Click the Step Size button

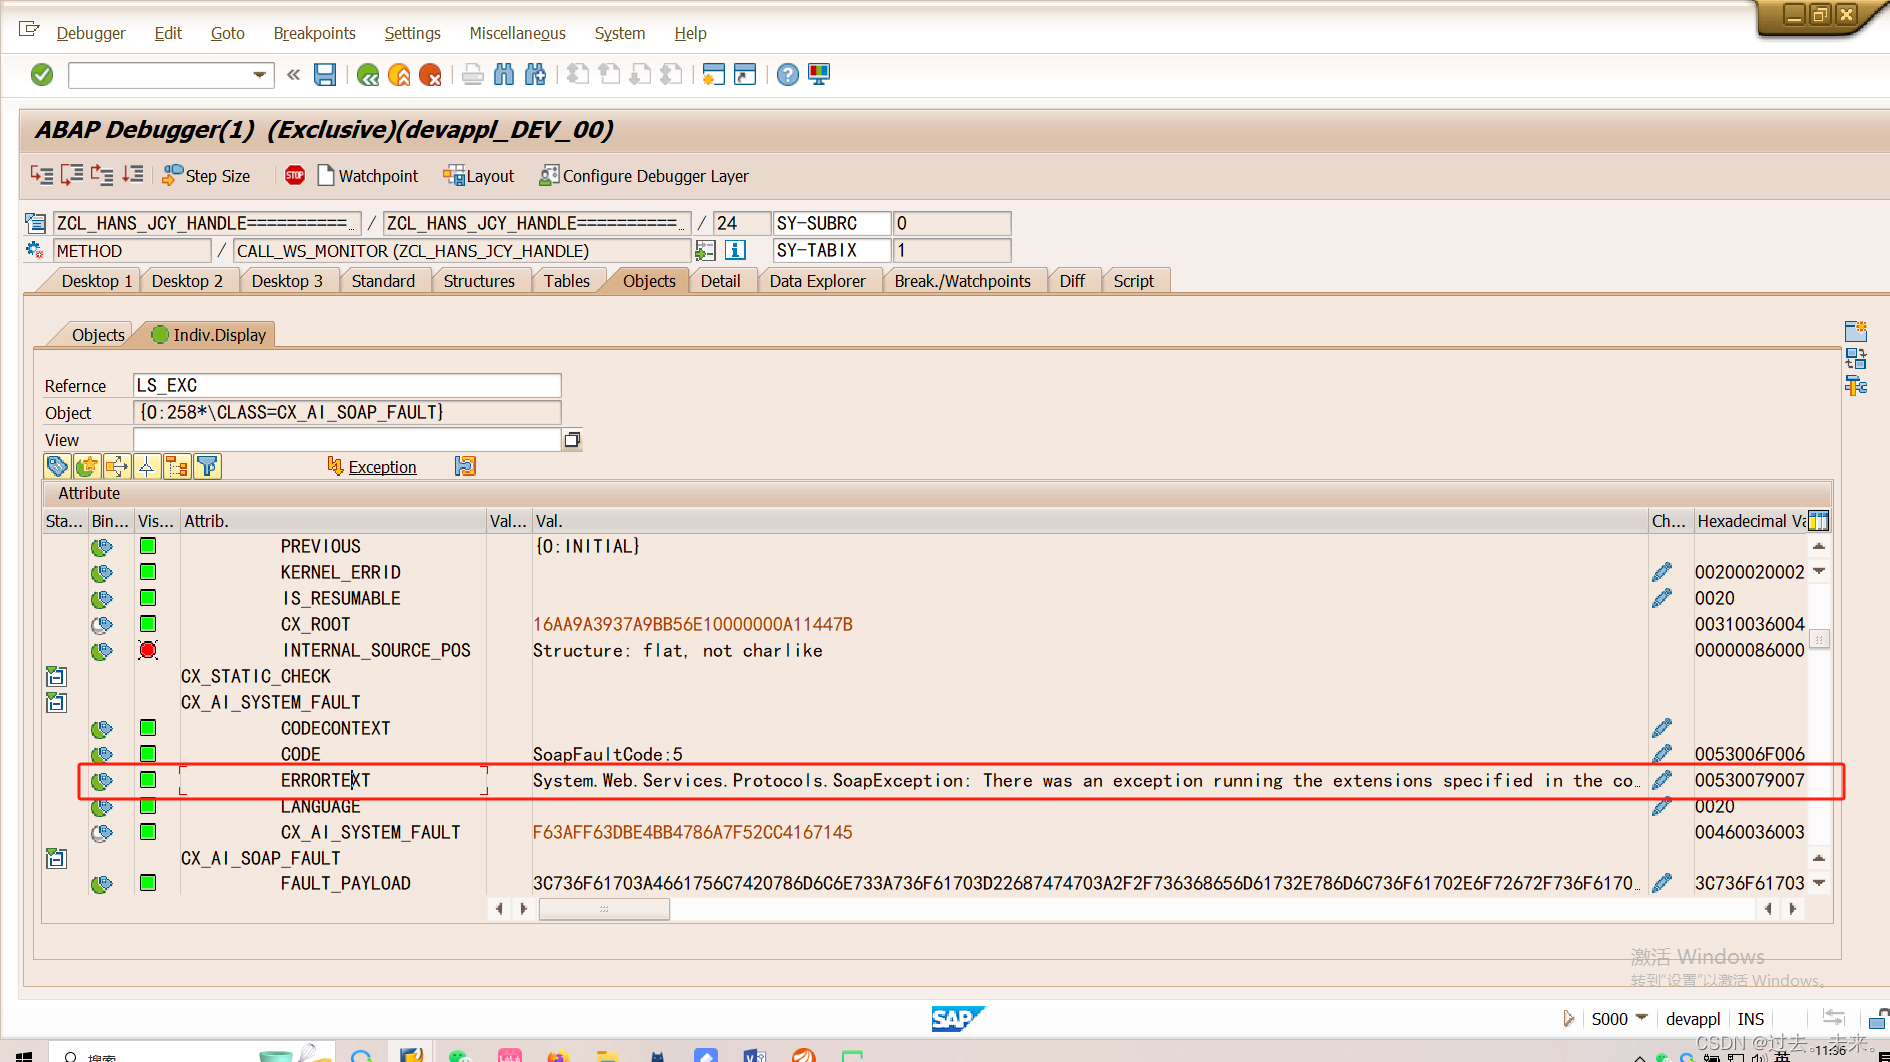pos(207,176)
